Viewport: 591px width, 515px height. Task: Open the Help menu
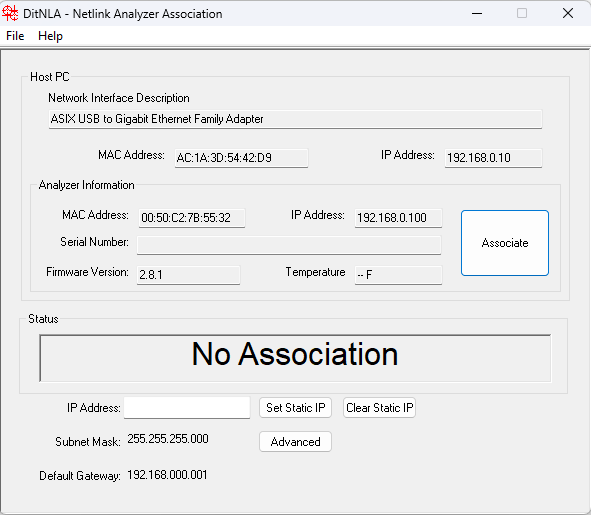(50, 36)
